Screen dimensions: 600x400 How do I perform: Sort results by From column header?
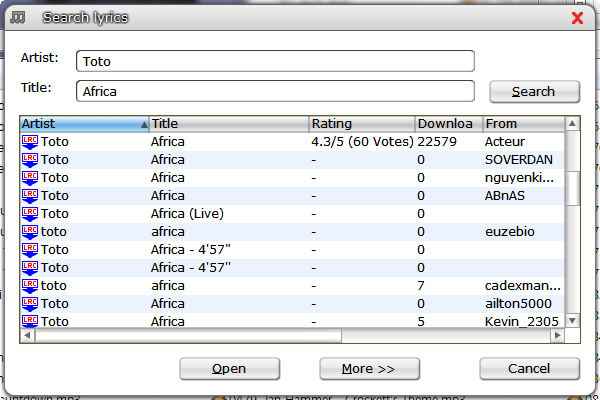524,124
